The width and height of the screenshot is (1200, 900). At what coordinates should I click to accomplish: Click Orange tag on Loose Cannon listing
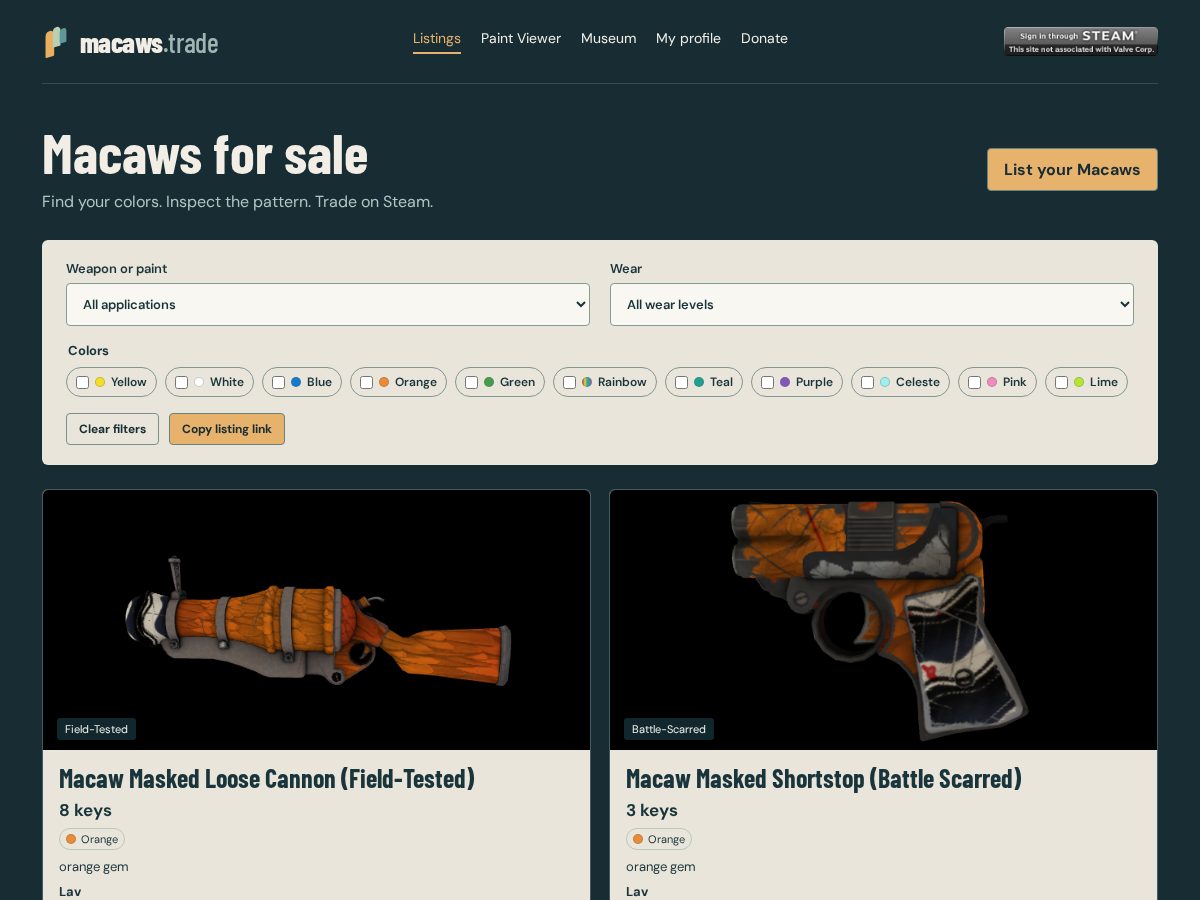(x=92, y=839)
